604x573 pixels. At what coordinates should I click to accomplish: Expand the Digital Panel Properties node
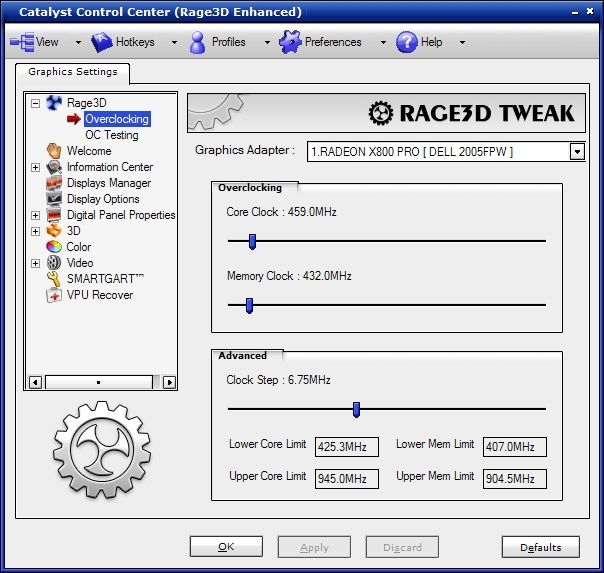pos(35,215)
